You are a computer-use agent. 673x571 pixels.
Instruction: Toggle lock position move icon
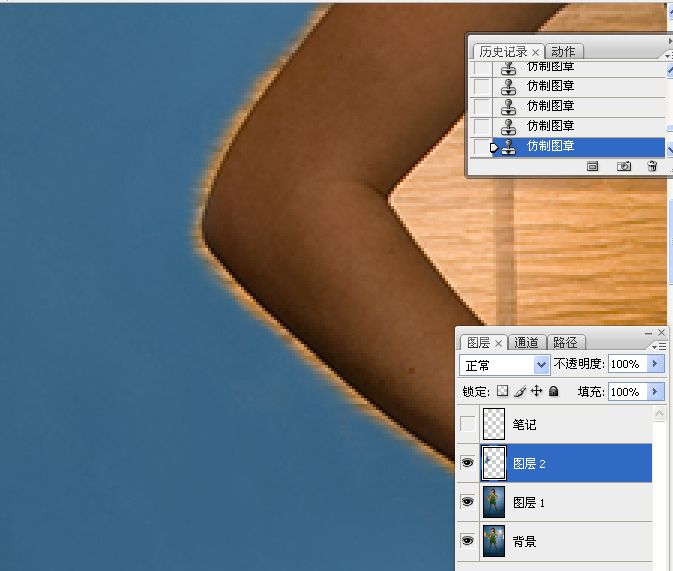537,391
